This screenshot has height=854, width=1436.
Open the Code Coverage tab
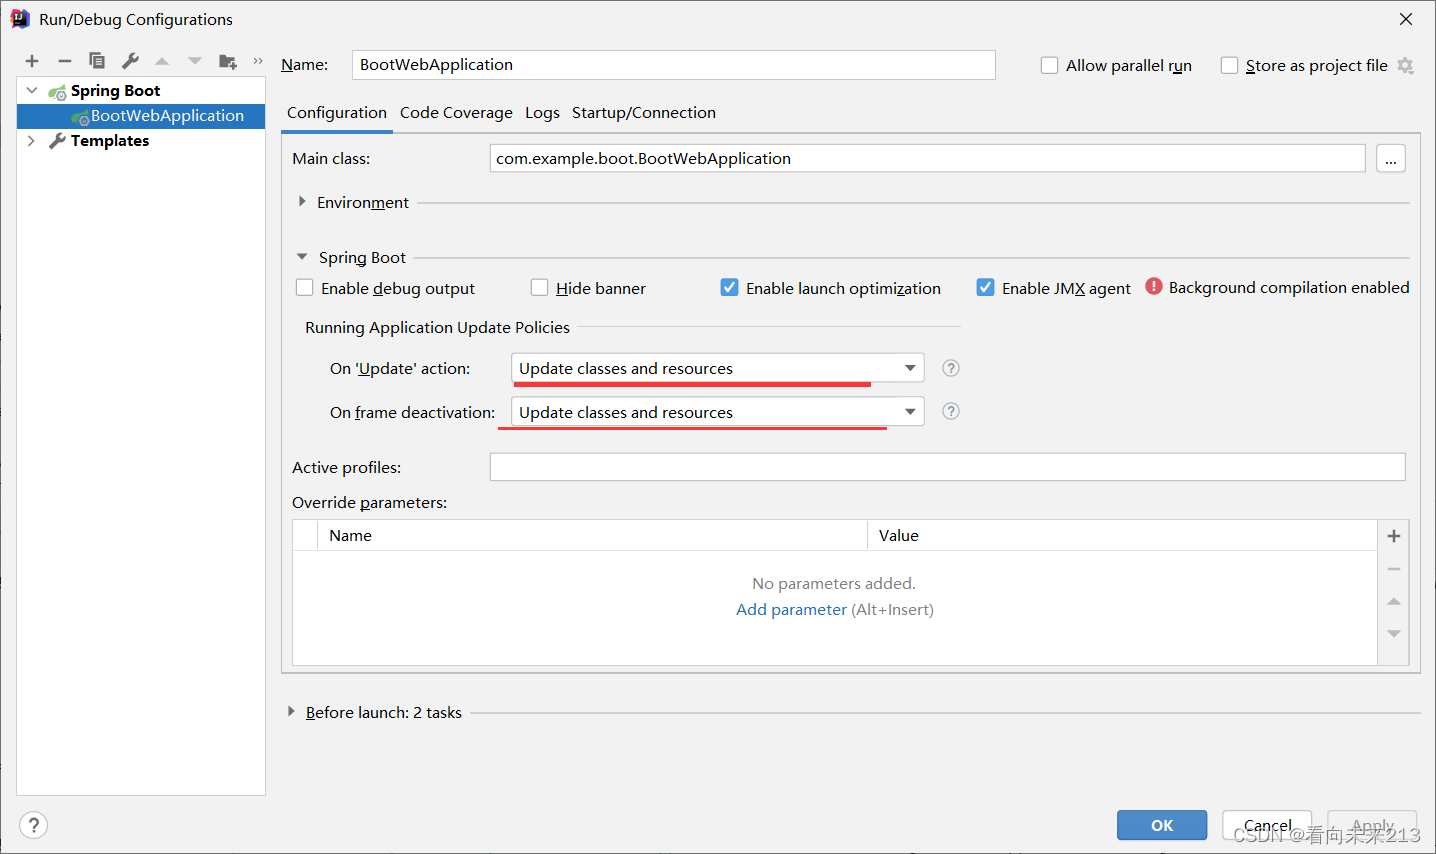click(x=456, y=113)
